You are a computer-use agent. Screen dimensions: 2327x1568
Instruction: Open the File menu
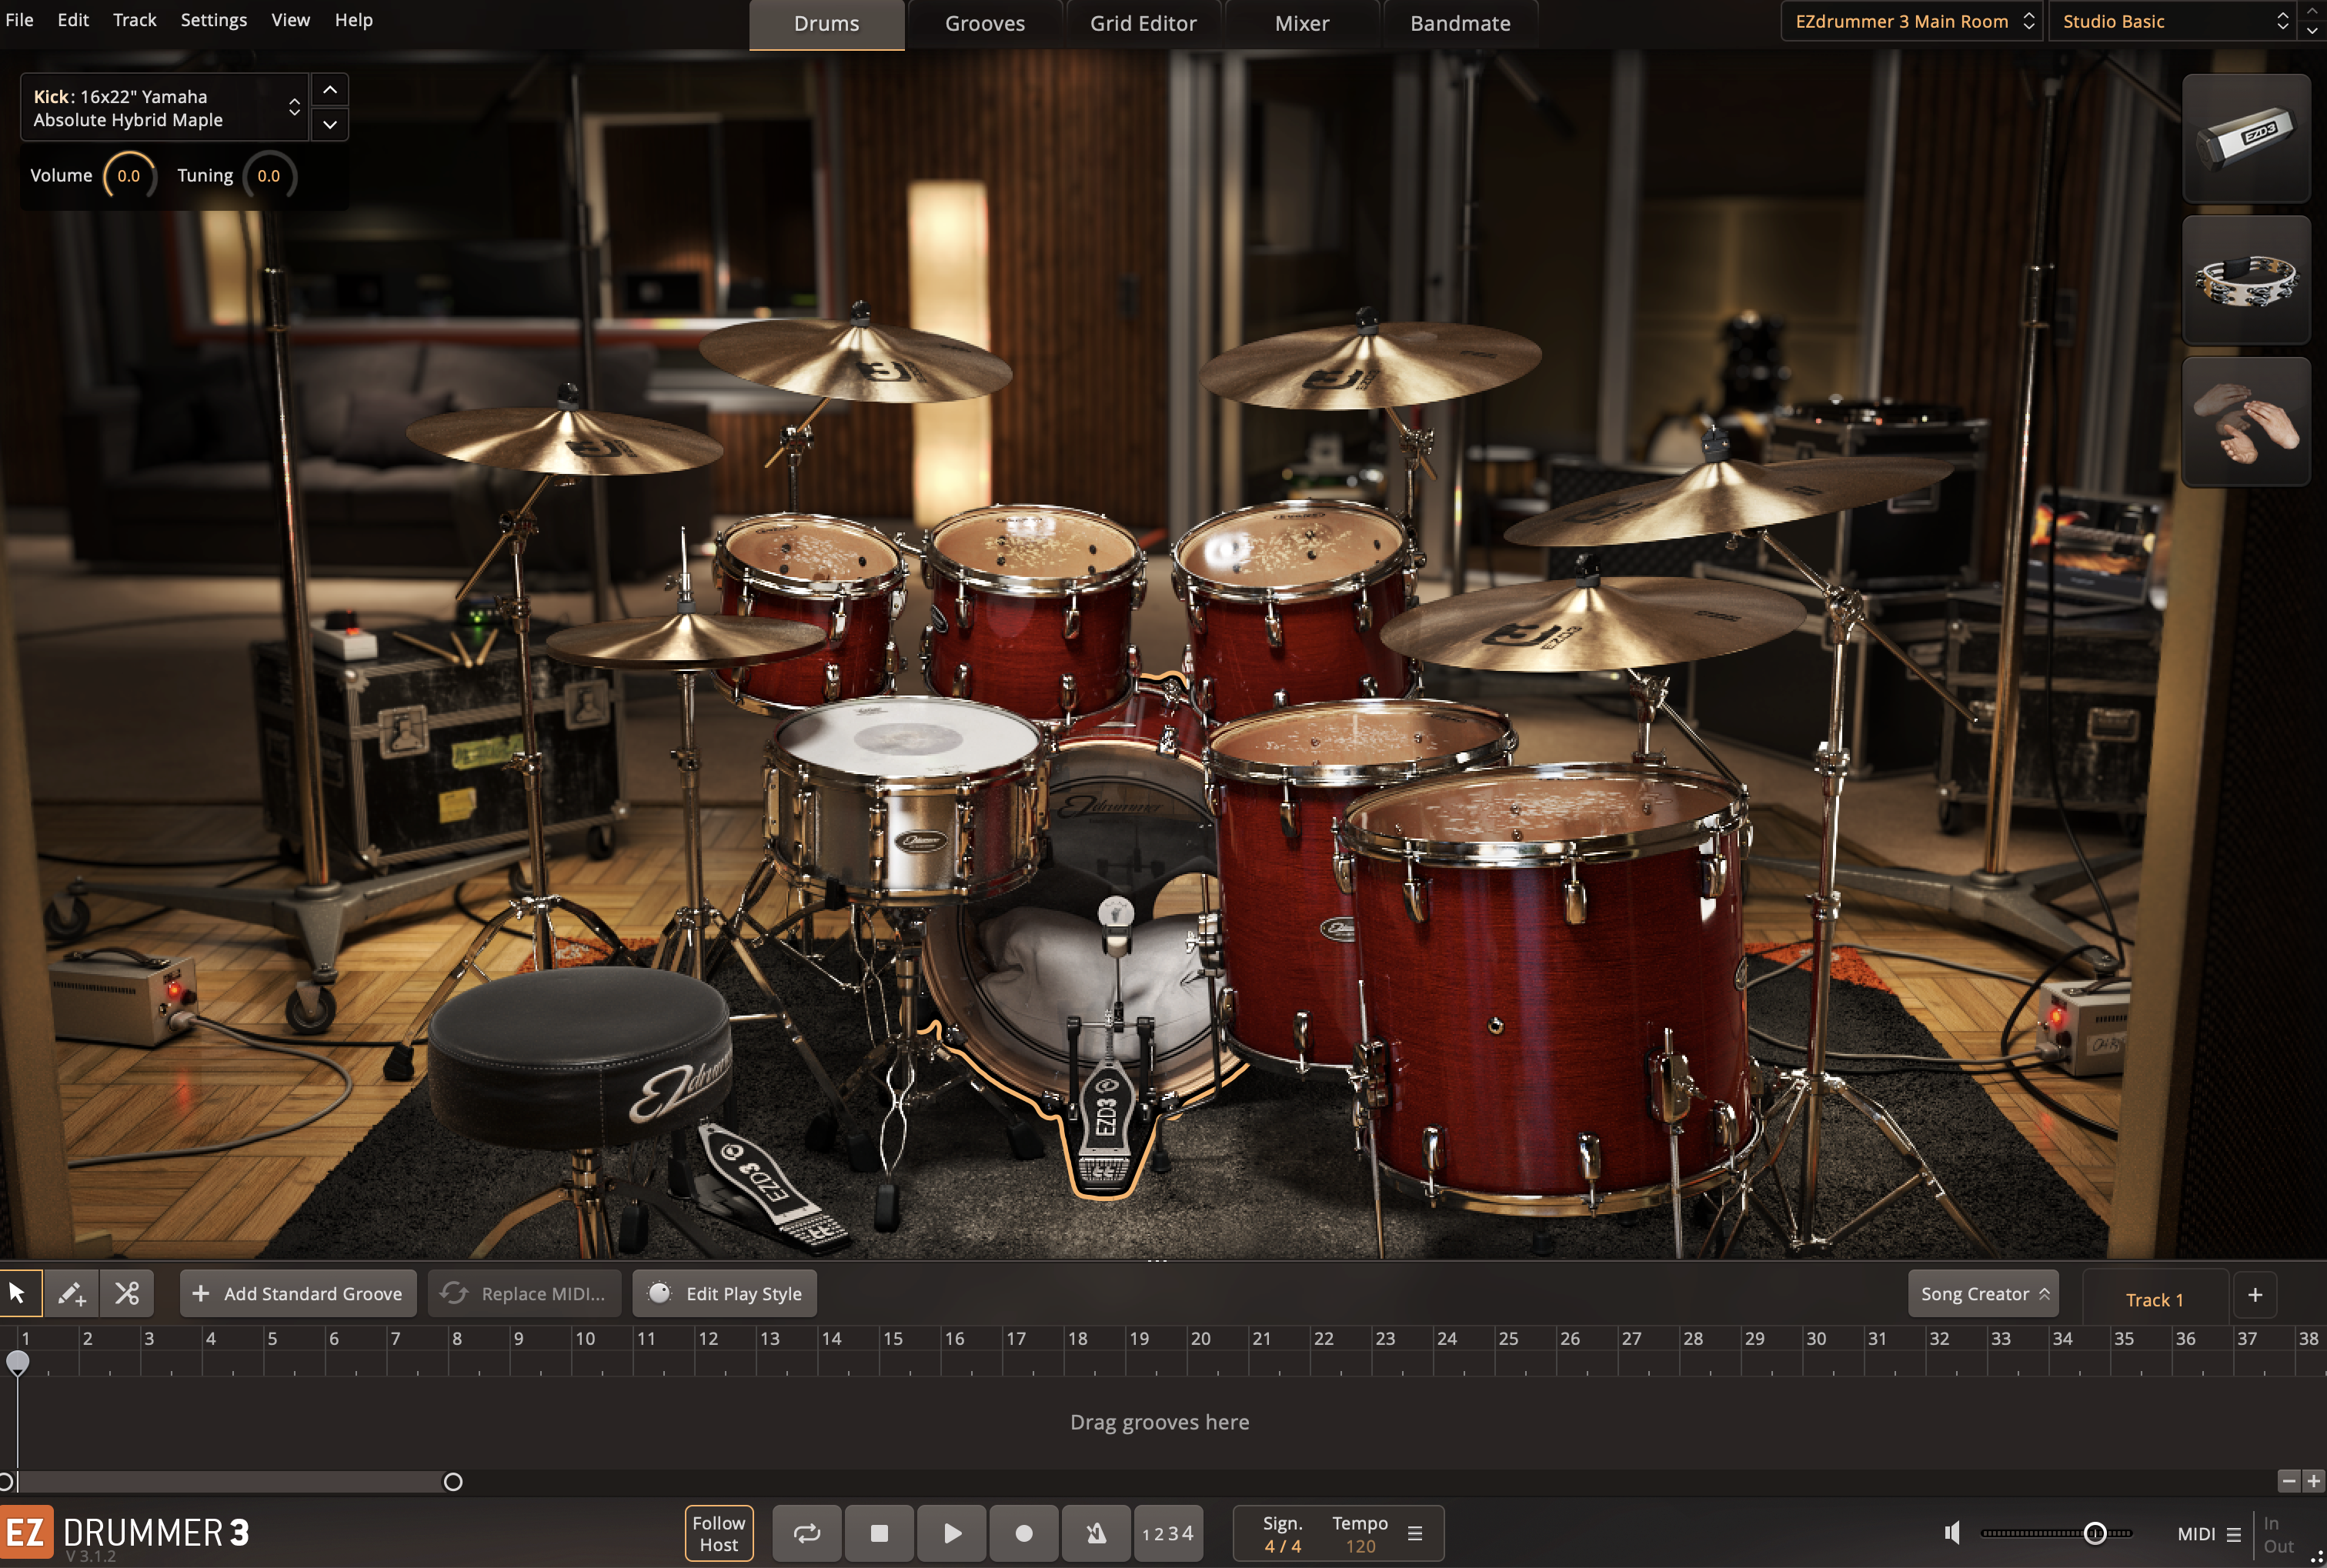click(x=19, y=20)
